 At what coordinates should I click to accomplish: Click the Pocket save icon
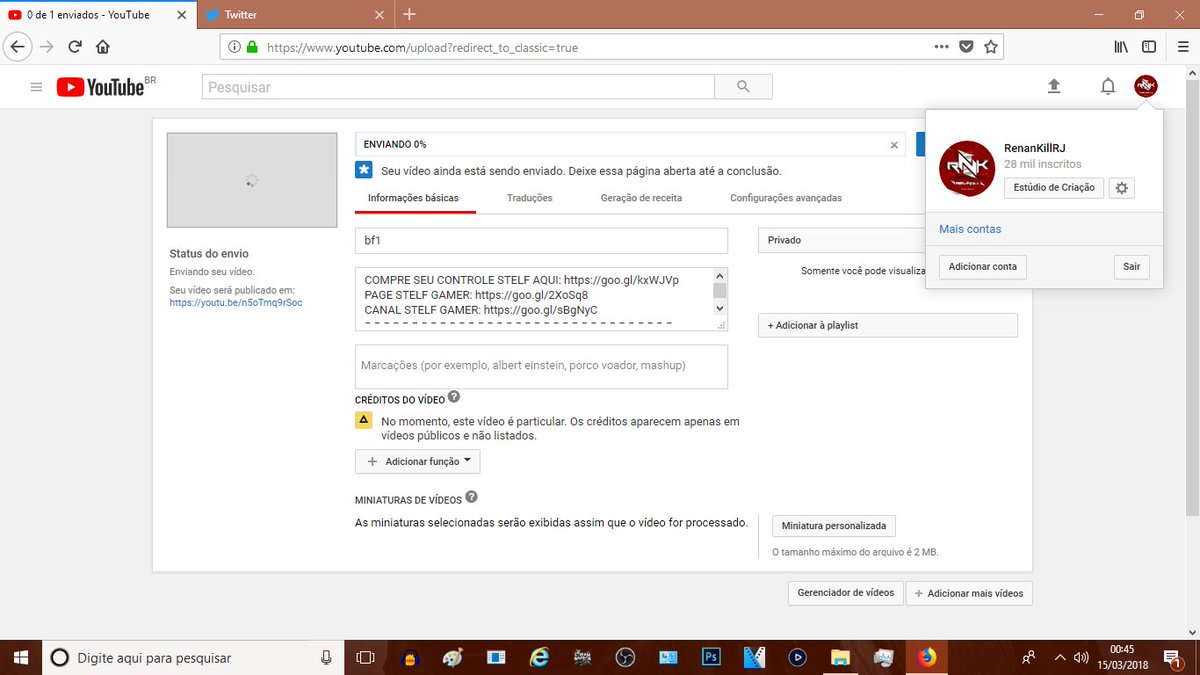[x=966, y=47]
